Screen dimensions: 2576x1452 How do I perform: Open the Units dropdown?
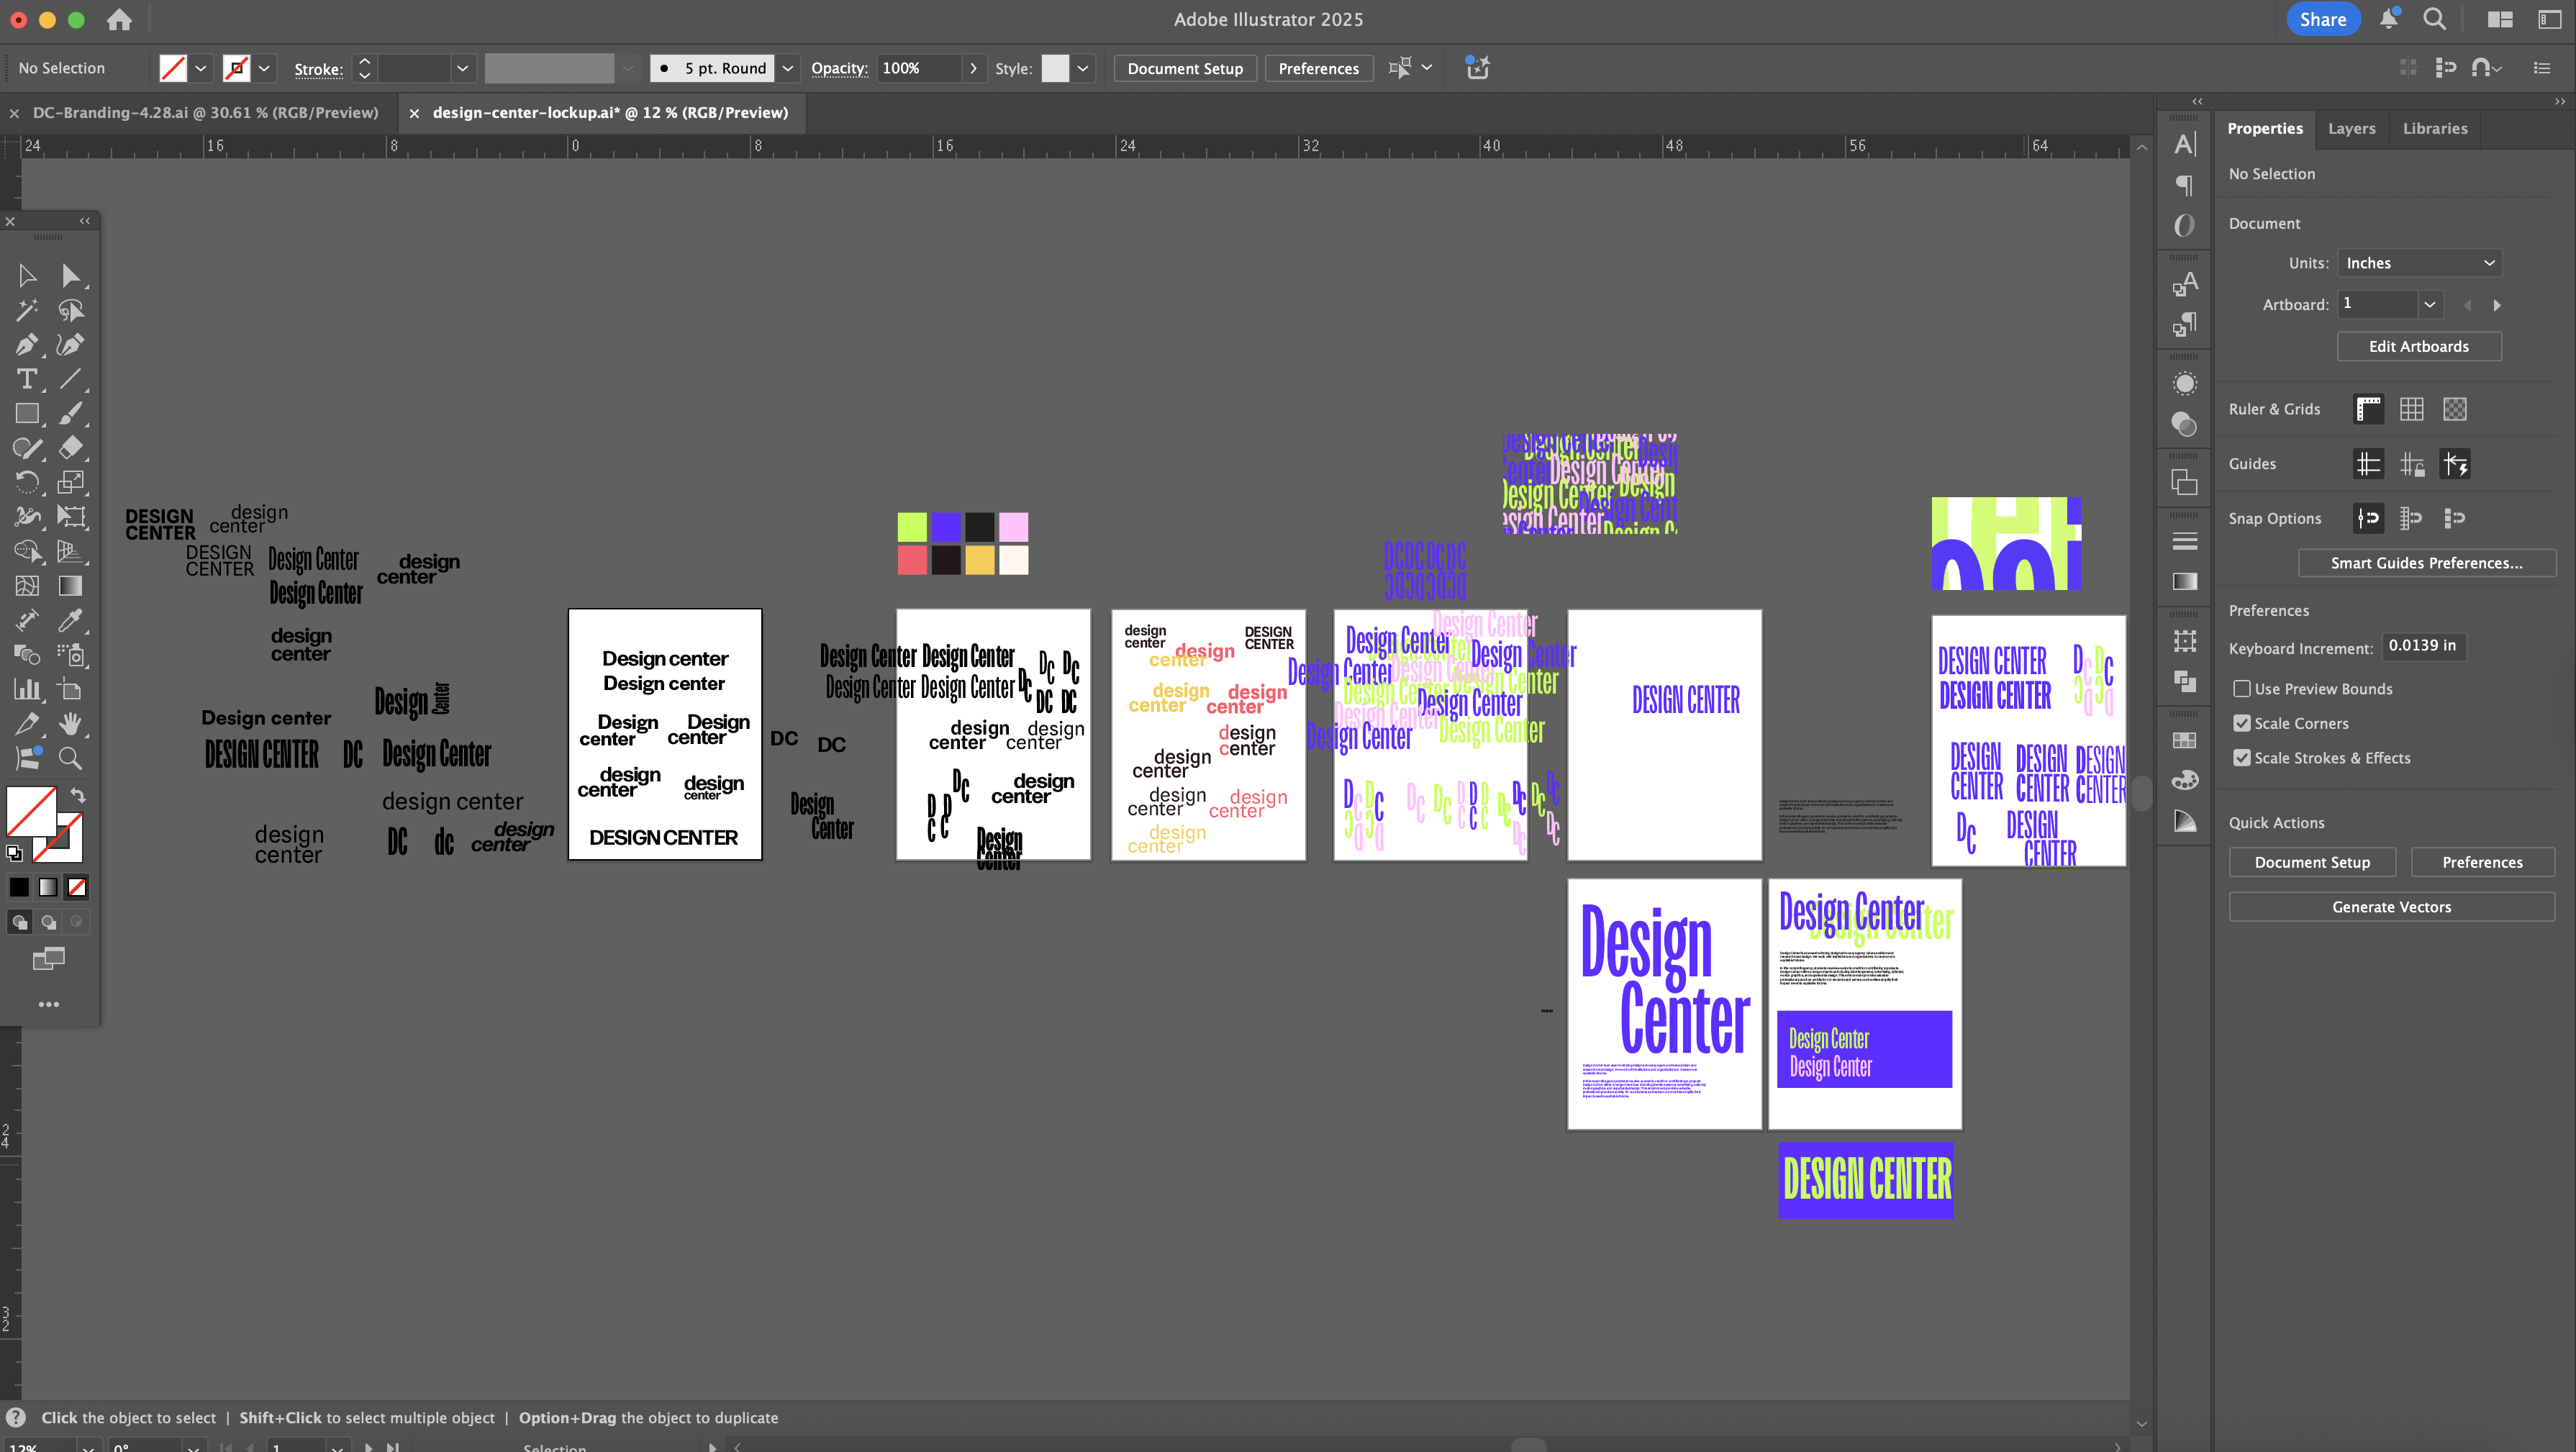point(2419,262)
